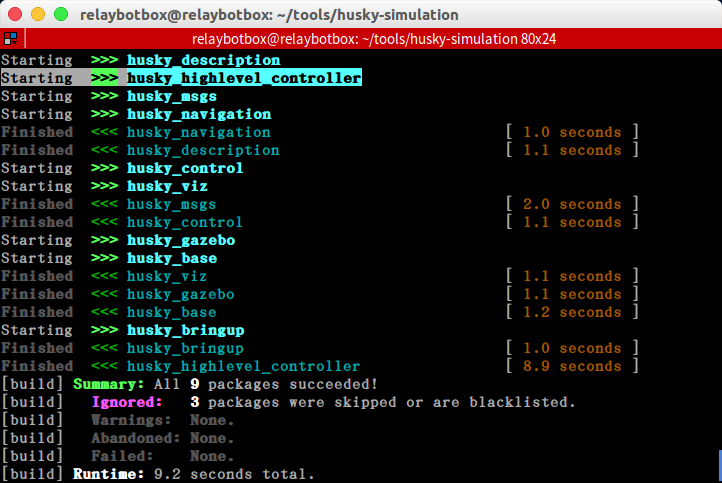Click 'All 9 packages succeeded!' text
The width and height of the screenshot is (722, 483).
coord(266,384)
